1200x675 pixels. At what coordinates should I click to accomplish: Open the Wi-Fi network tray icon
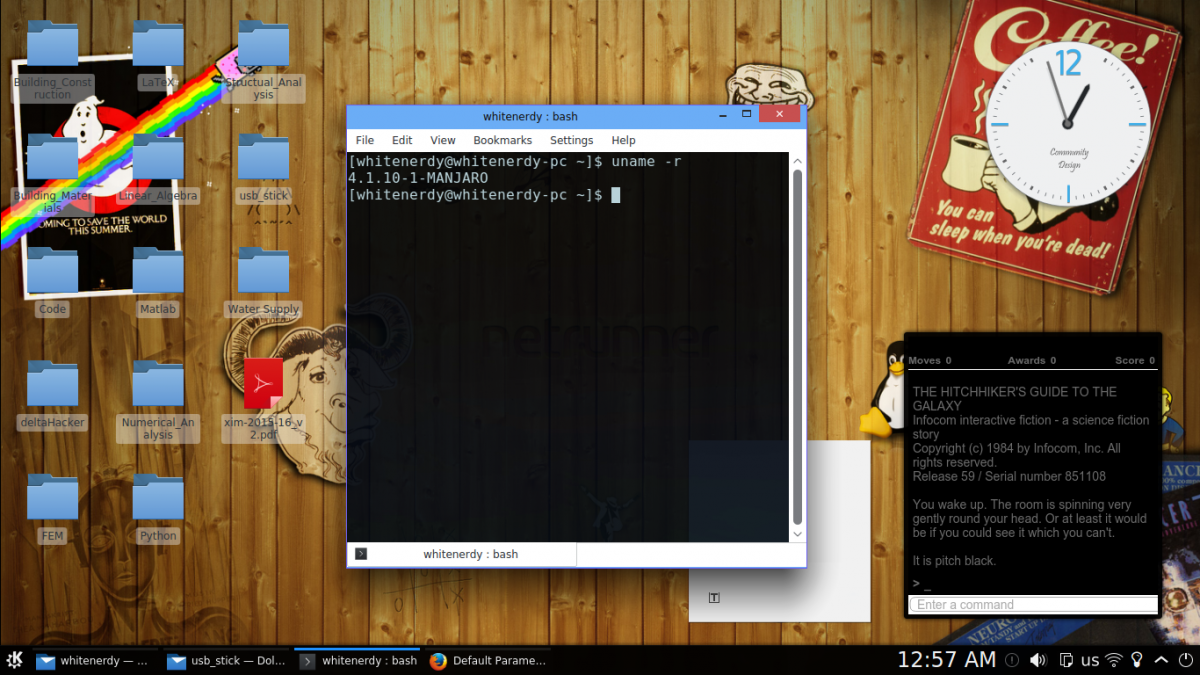coord(1114,660)
